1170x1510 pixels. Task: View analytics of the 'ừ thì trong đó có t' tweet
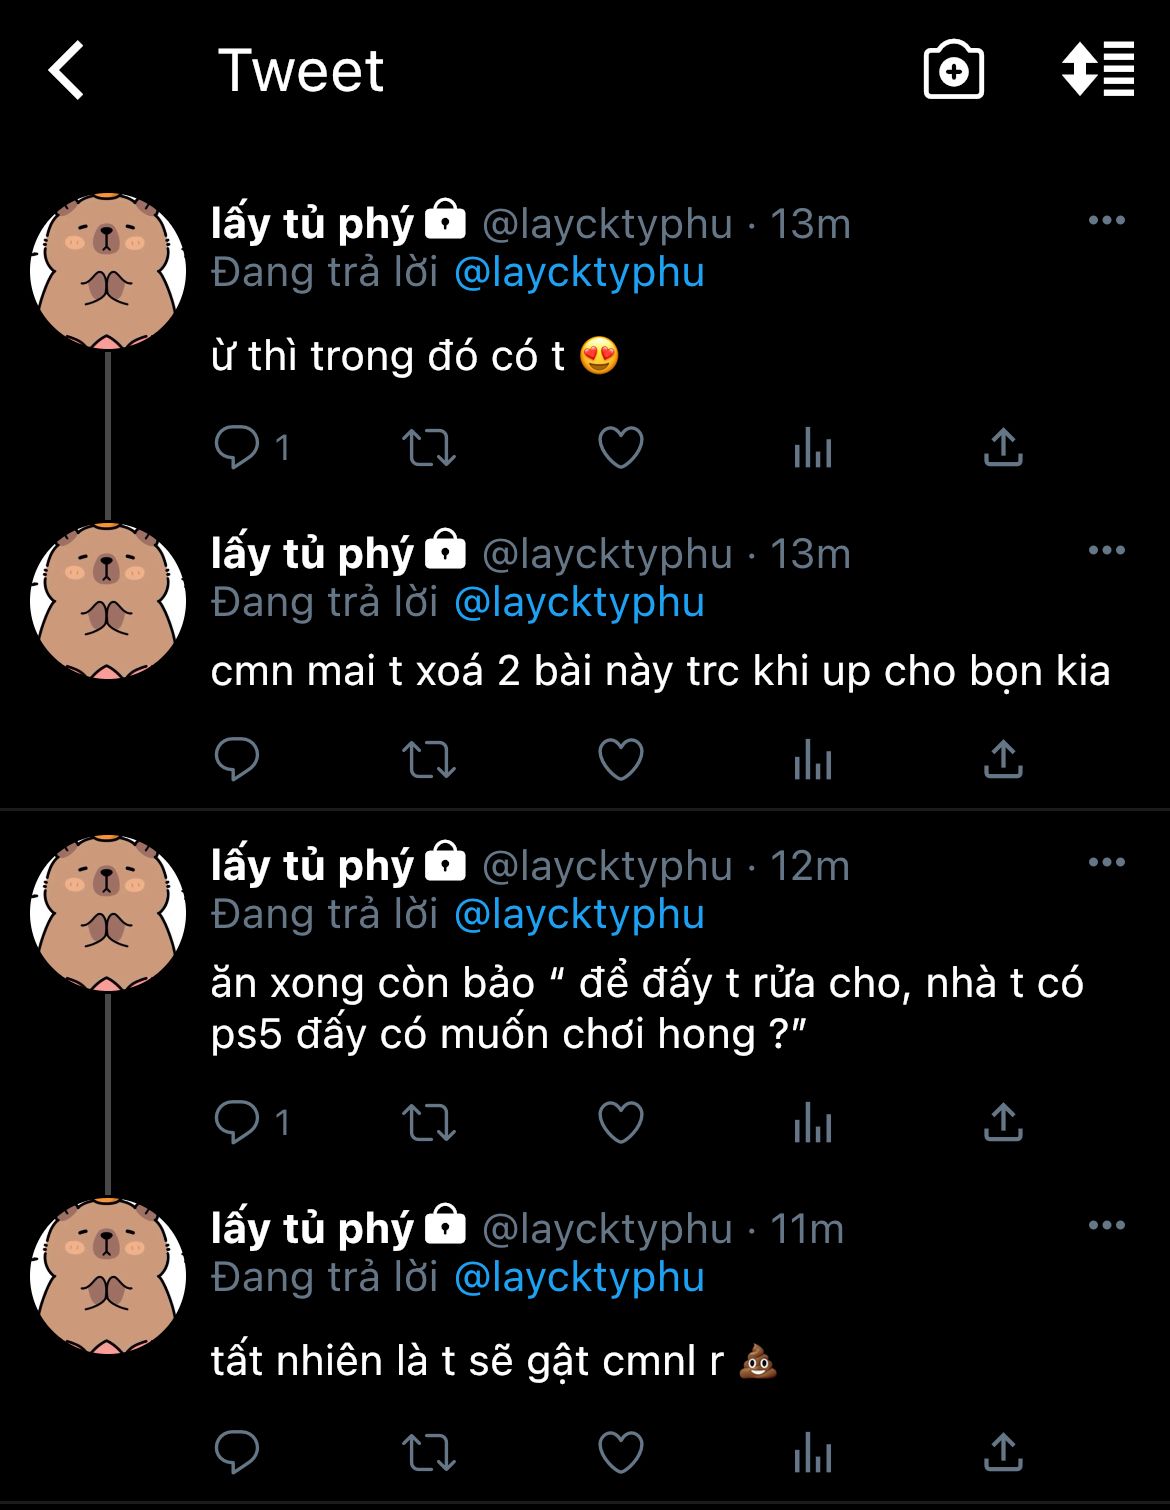click(x=813, y=447)
